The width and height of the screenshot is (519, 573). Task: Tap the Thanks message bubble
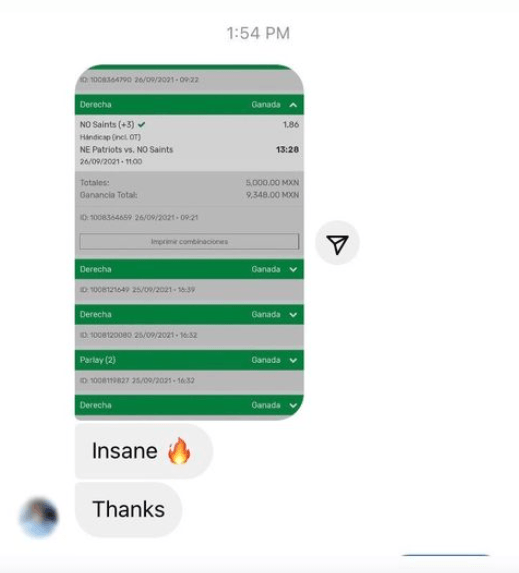click(128, 509)
